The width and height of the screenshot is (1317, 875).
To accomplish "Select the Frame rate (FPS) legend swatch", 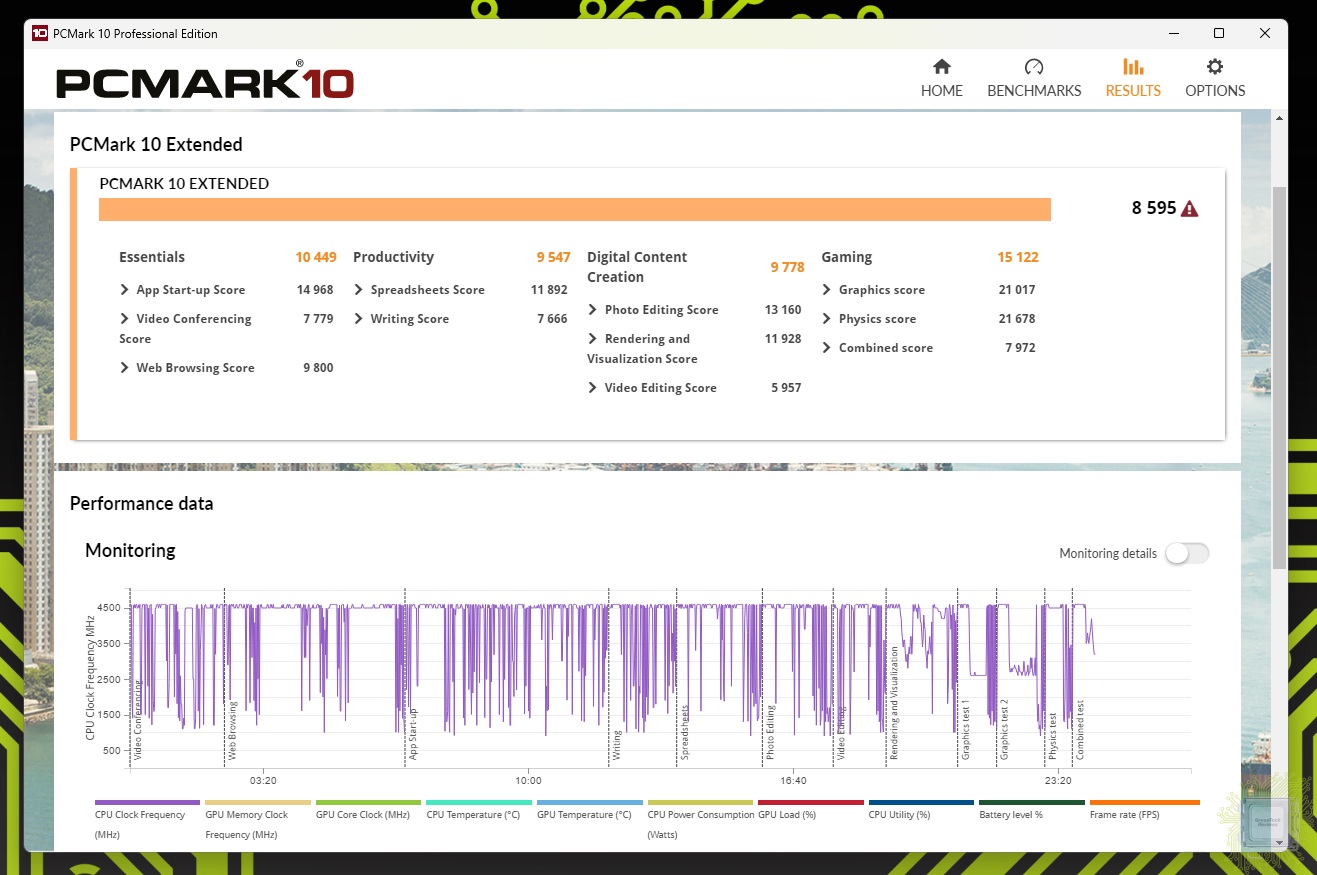I will 1144,802.
